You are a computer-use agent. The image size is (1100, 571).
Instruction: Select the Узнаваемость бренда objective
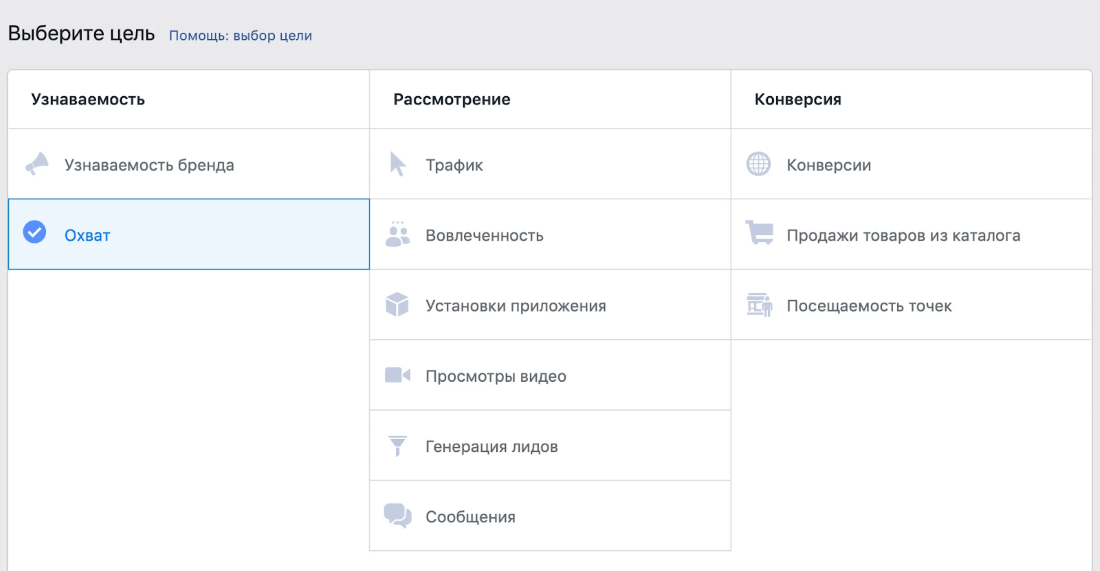click(x=149, y=165)
